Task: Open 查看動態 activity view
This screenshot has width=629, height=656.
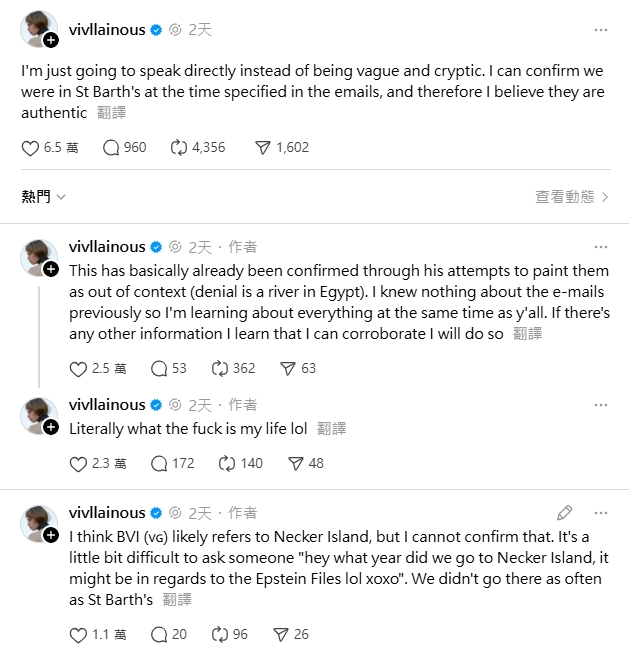Action: [x=572, y=197]
